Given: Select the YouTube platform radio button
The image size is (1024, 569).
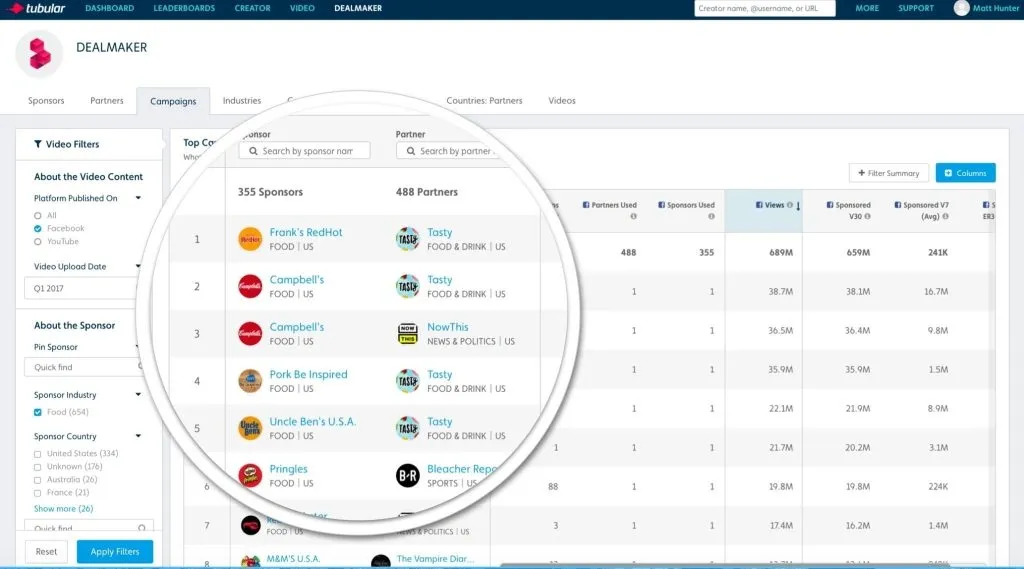Looking at the screenshot, I should pyautogui.click(x=37, y=242).
